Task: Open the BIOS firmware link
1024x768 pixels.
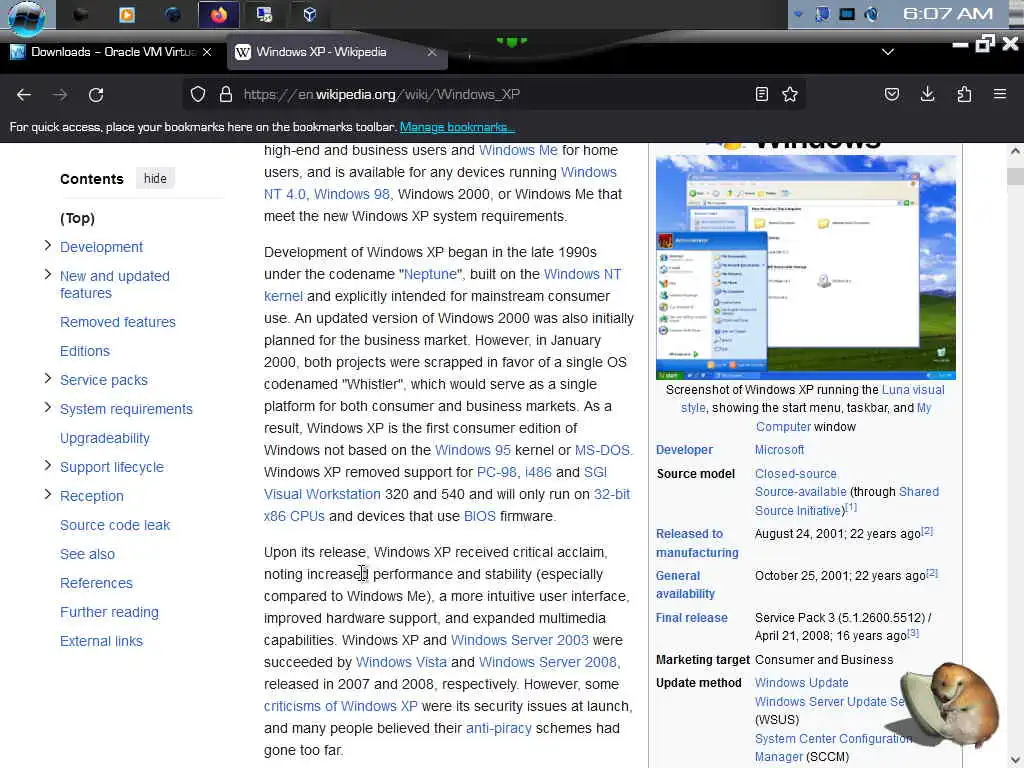Action: 479,516
